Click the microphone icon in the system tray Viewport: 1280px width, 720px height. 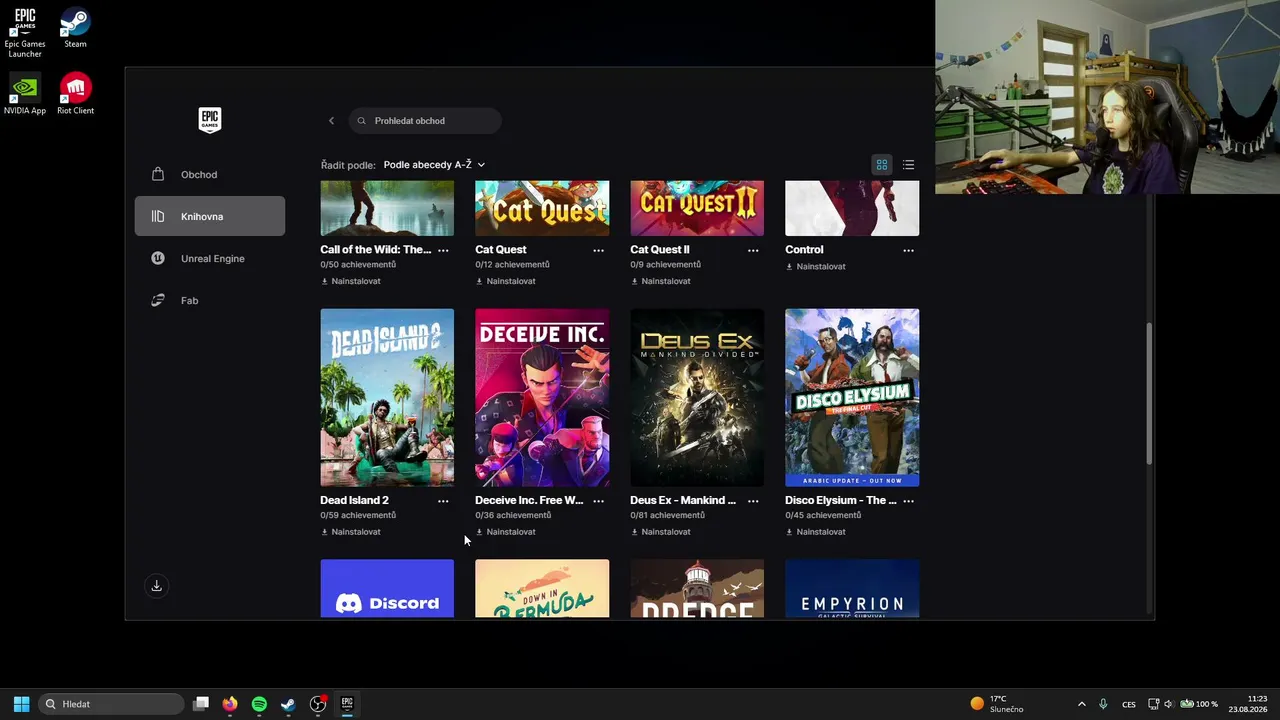click(x=1103, y=704)
